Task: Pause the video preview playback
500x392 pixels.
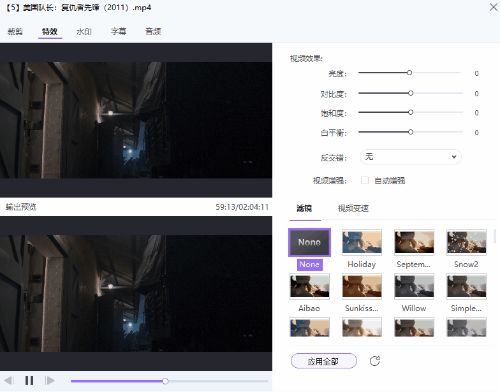Action: [x=29, y=380]
